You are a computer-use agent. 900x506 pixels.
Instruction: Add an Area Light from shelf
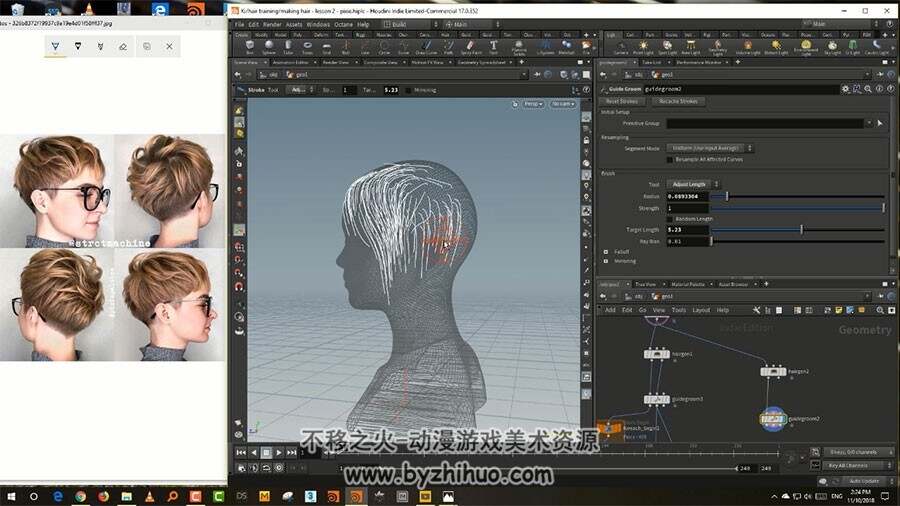[x=690, y=47]
